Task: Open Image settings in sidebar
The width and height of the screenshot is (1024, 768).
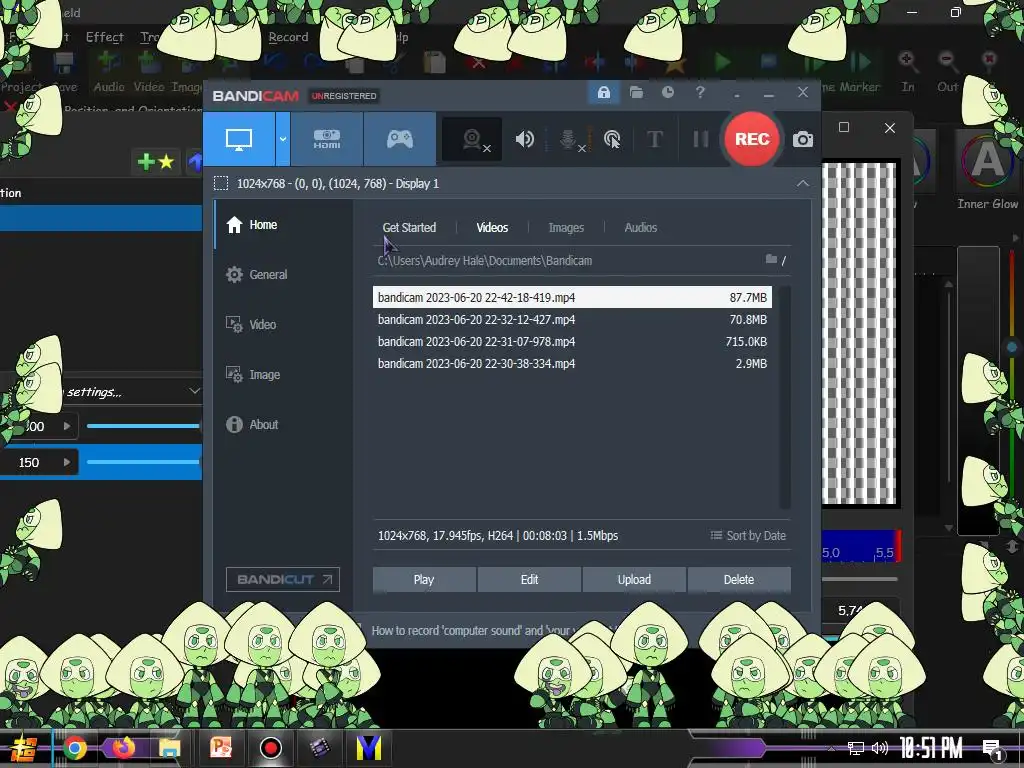Action: coord(253,375)
